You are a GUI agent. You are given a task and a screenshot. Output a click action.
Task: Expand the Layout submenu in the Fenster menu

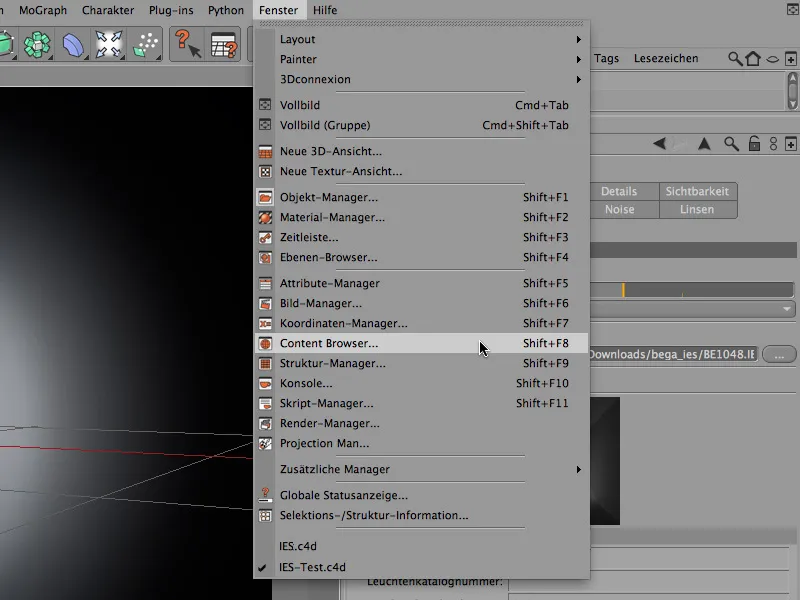pyautogui.click(x=300, y=39)
